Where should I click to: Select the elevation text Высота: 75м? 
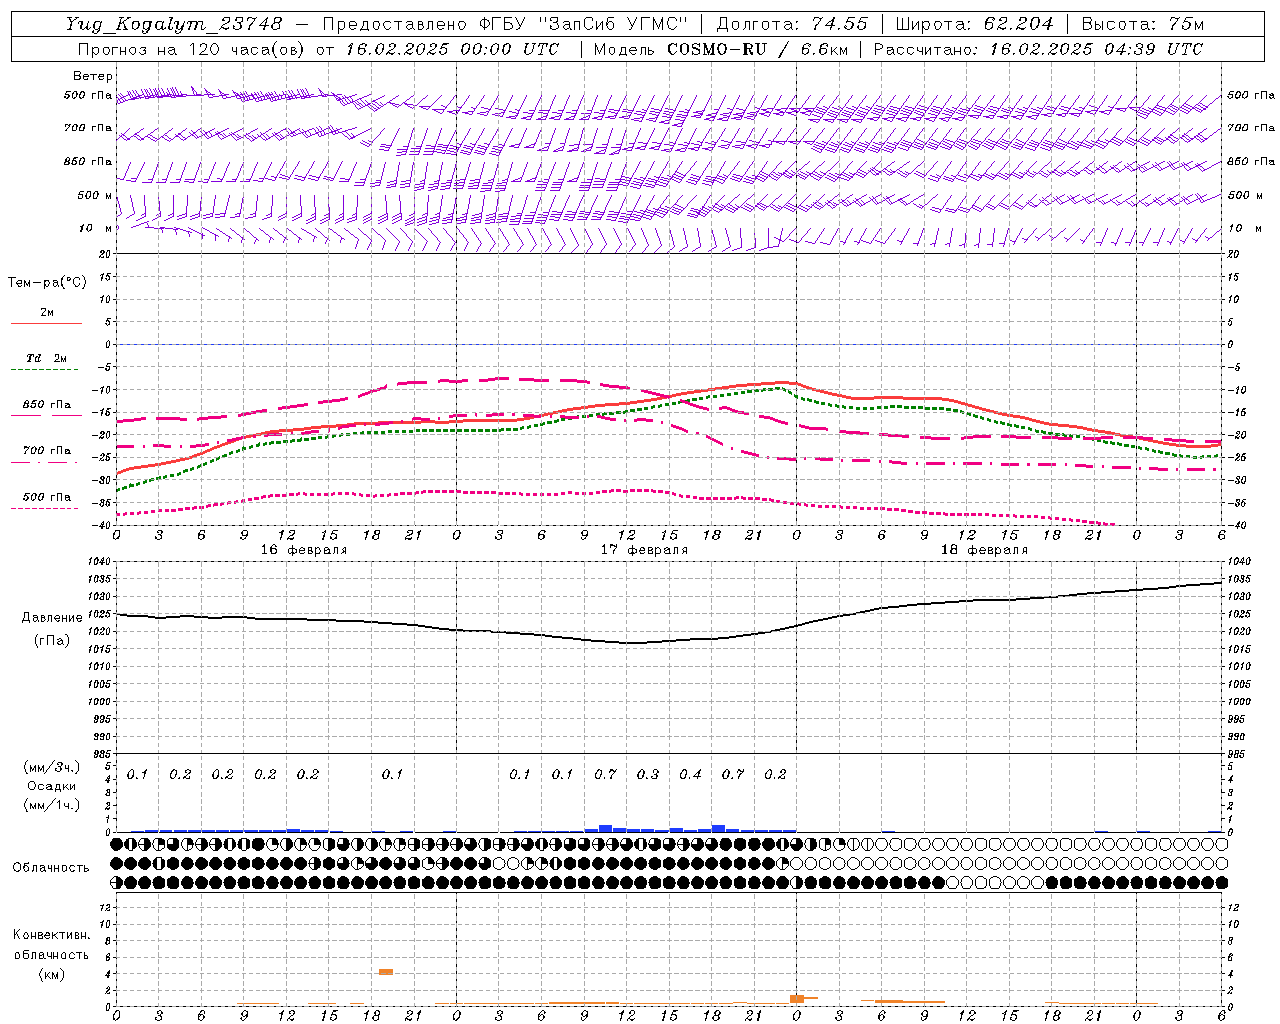tap(1143, 24)
